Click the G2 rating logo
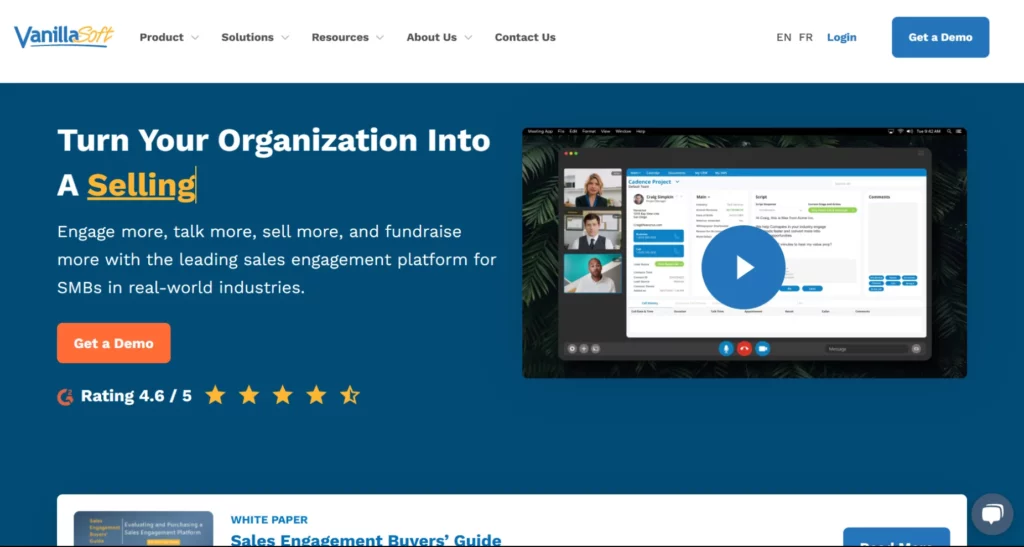 pos(65,396)
